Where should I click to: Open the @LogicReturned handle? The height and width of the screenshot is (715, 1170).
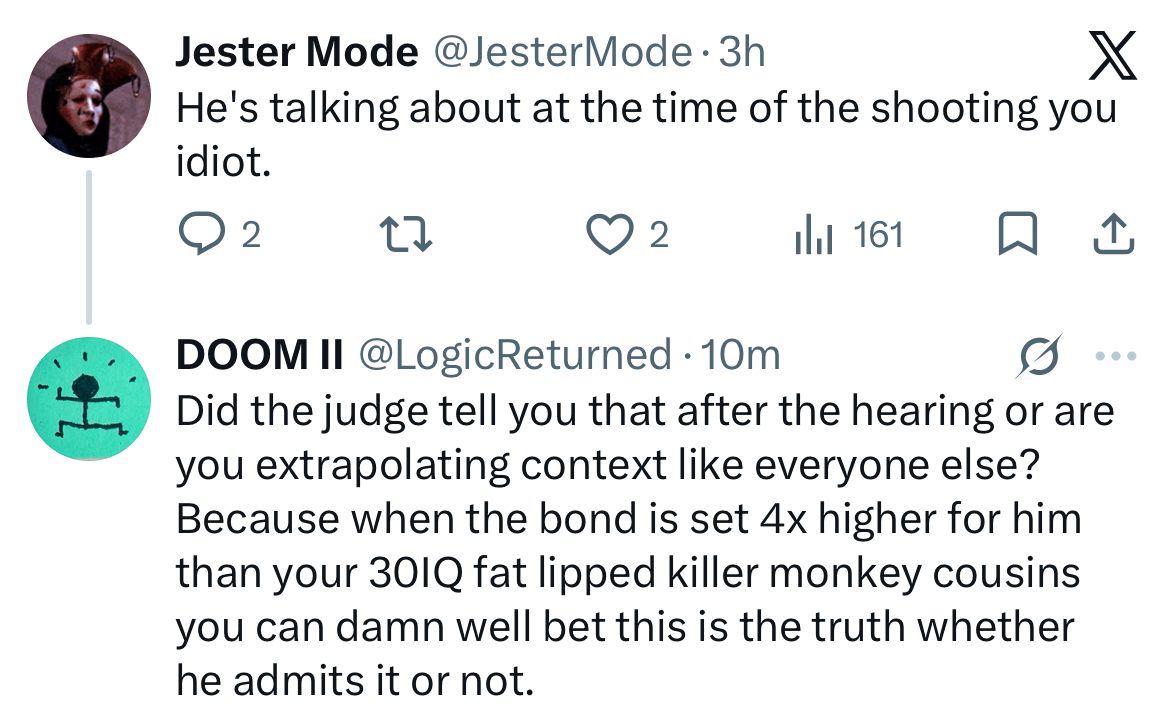point(516,355)
